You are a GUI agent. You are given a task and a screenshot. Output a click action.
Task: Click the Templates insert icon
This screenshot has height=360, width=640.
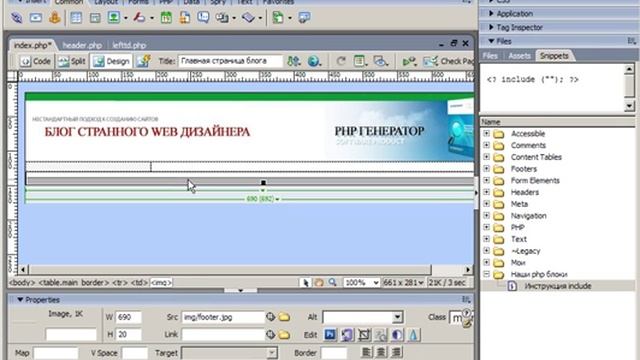point(278,18)
